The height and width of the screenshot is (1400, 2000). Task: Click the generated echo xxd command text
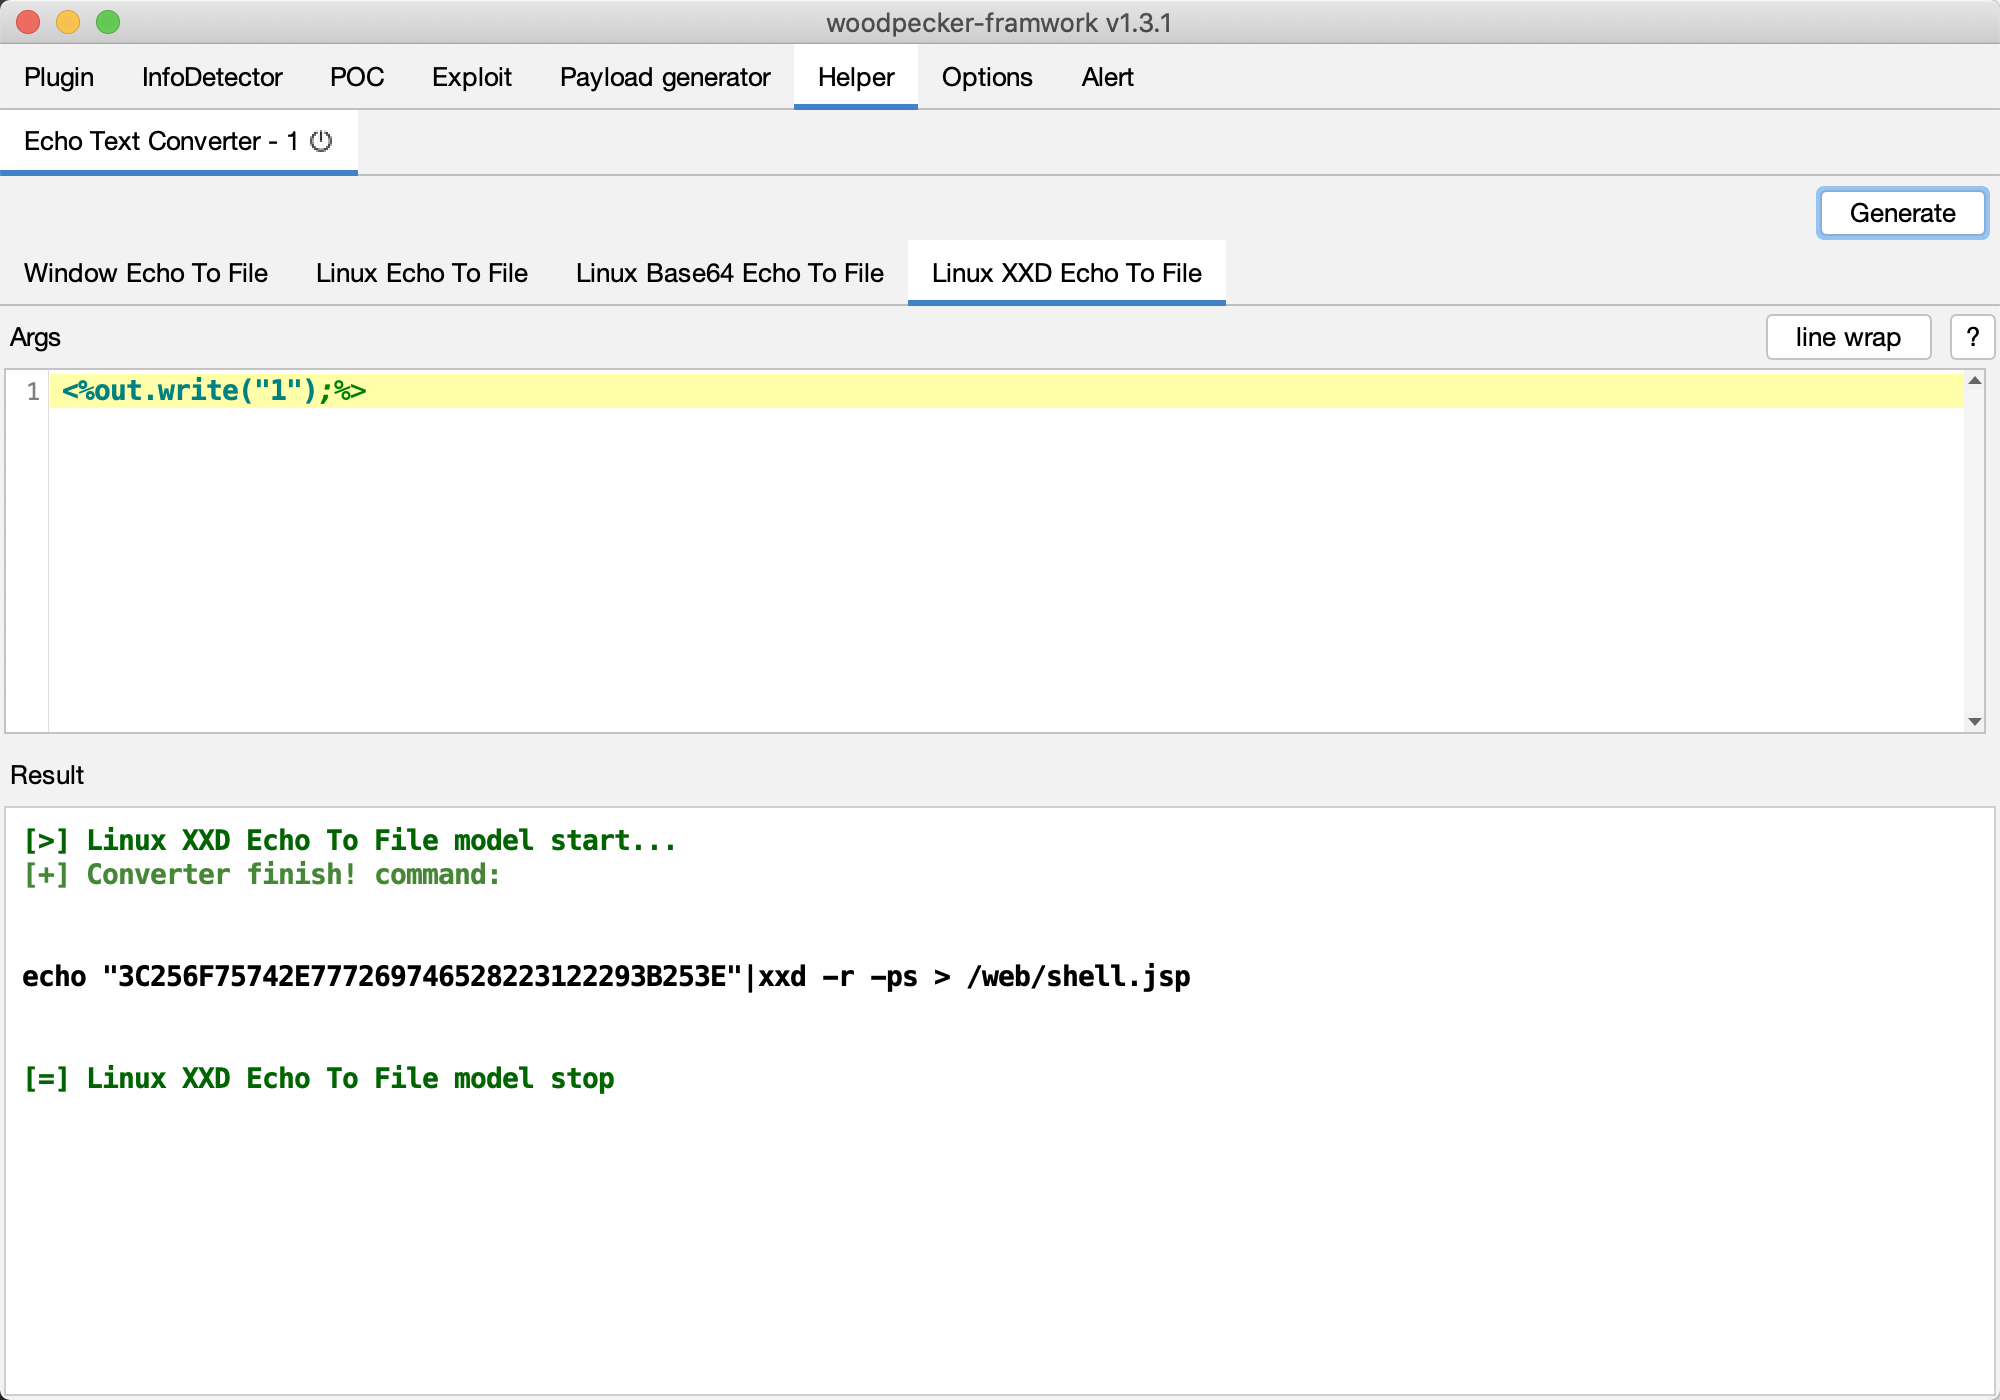(606, 977)
